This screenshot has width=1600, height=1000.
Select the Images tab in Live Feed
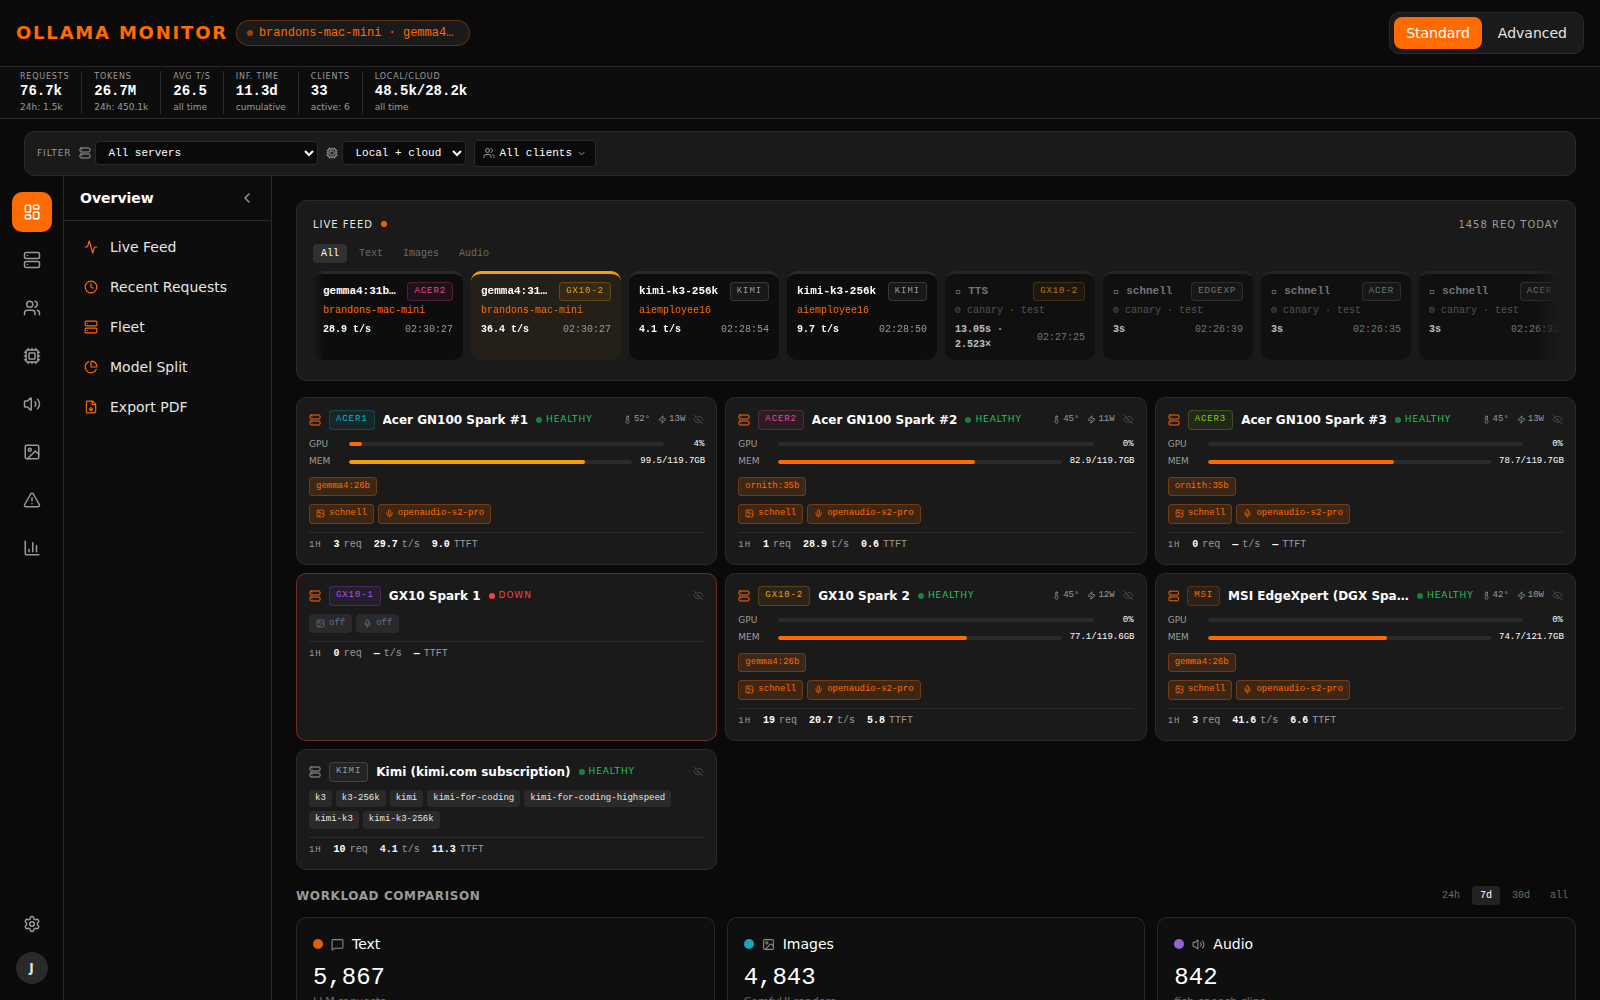pyautogui.click(x=421, y=253)
